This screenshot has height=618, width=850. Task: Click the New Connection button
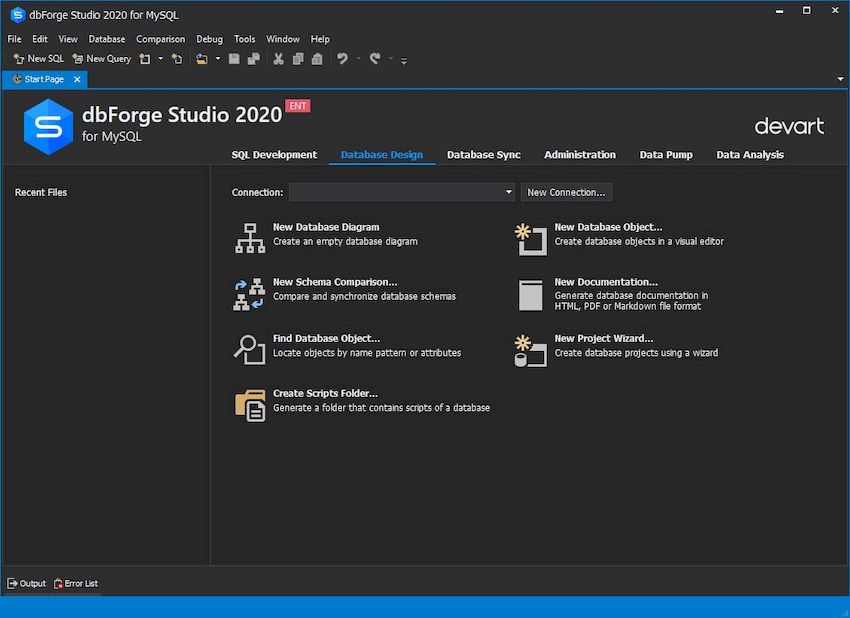pos(566,192)
